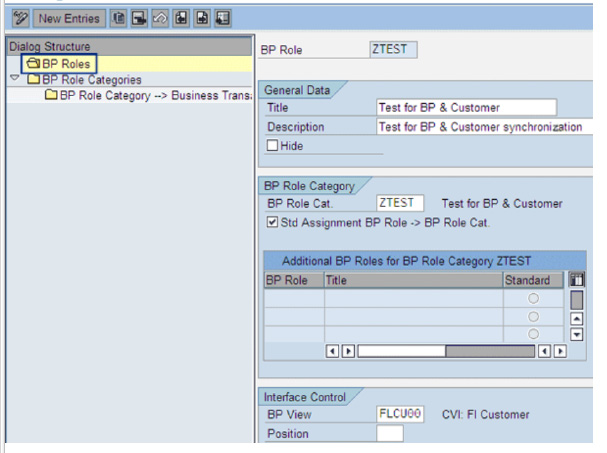Click right arrow beside horizontal scrollbar start
Screen dimensions: 607x453
tap(348, 351)
